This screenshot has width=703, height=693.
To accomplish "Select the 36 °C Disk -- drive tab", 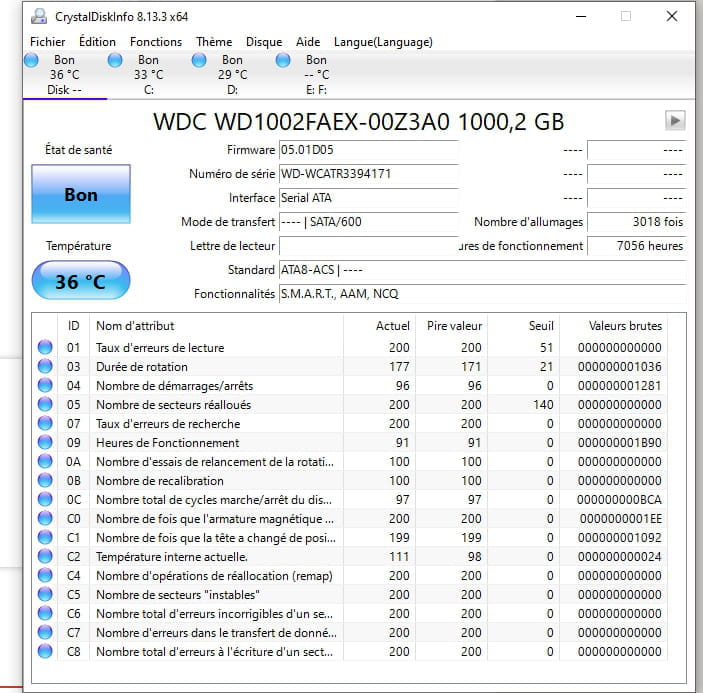I will [65, 75].
